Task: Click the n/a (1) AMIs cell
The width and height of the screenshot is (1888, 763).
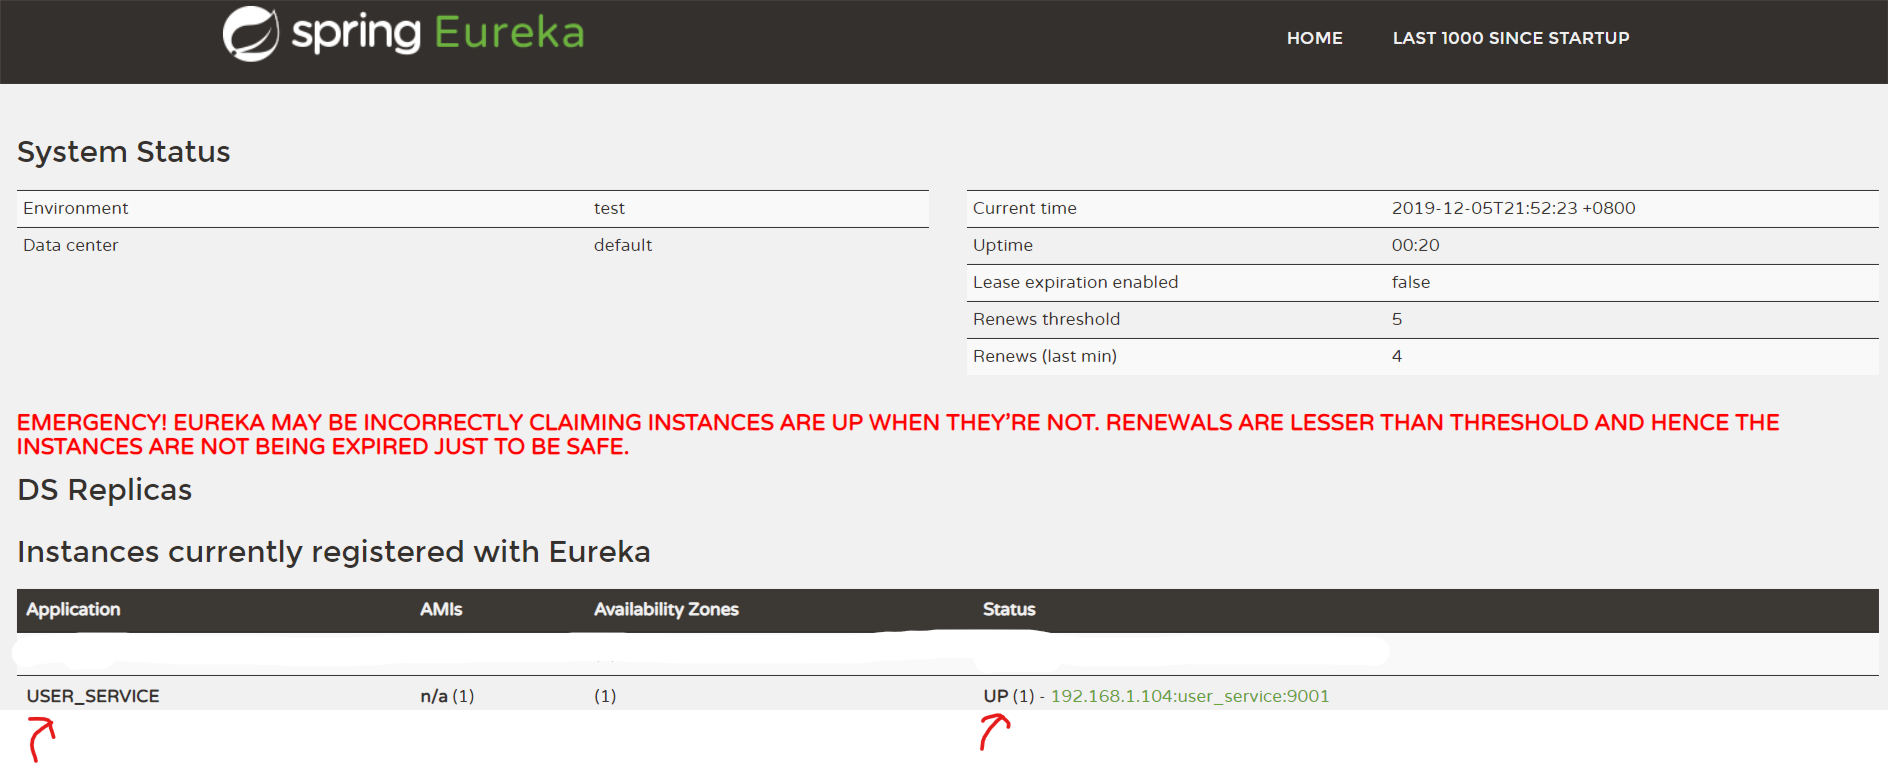Action: click(447, 696)
